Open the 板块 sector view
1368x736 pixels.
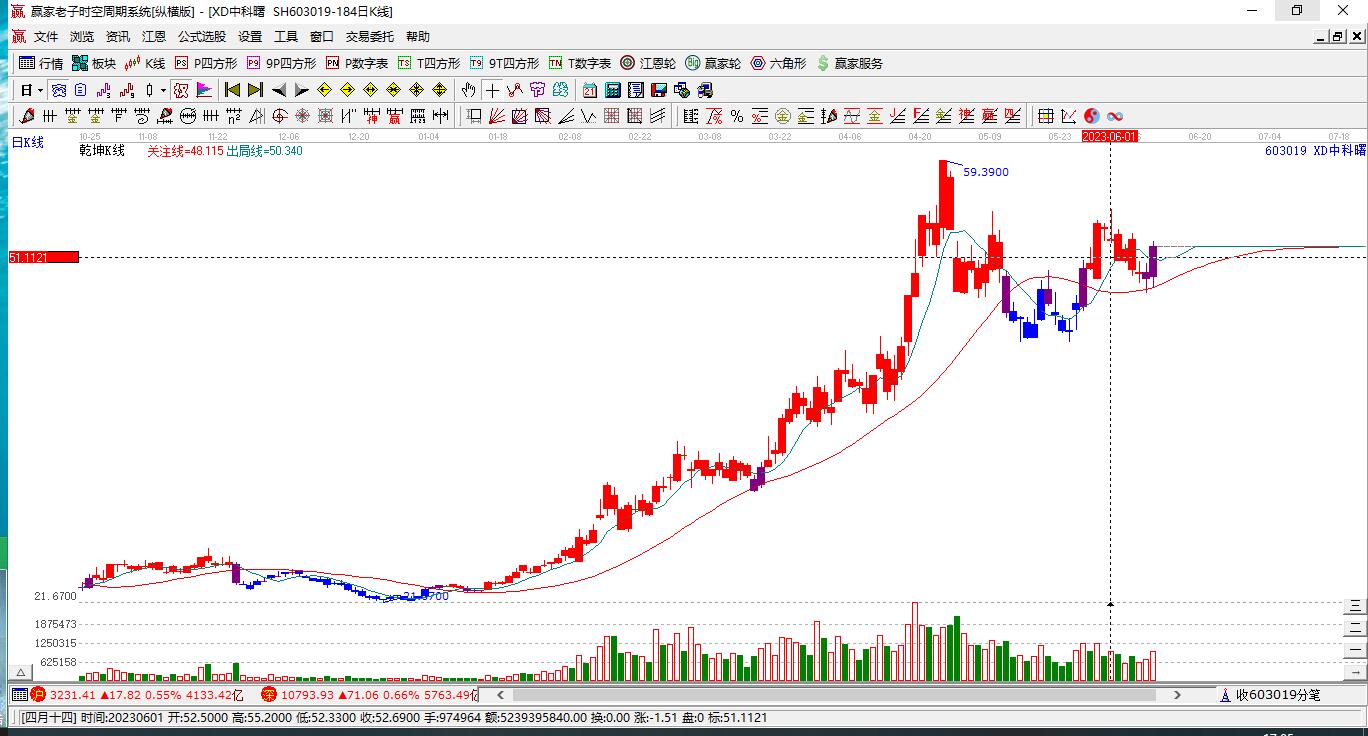point(94,63)
